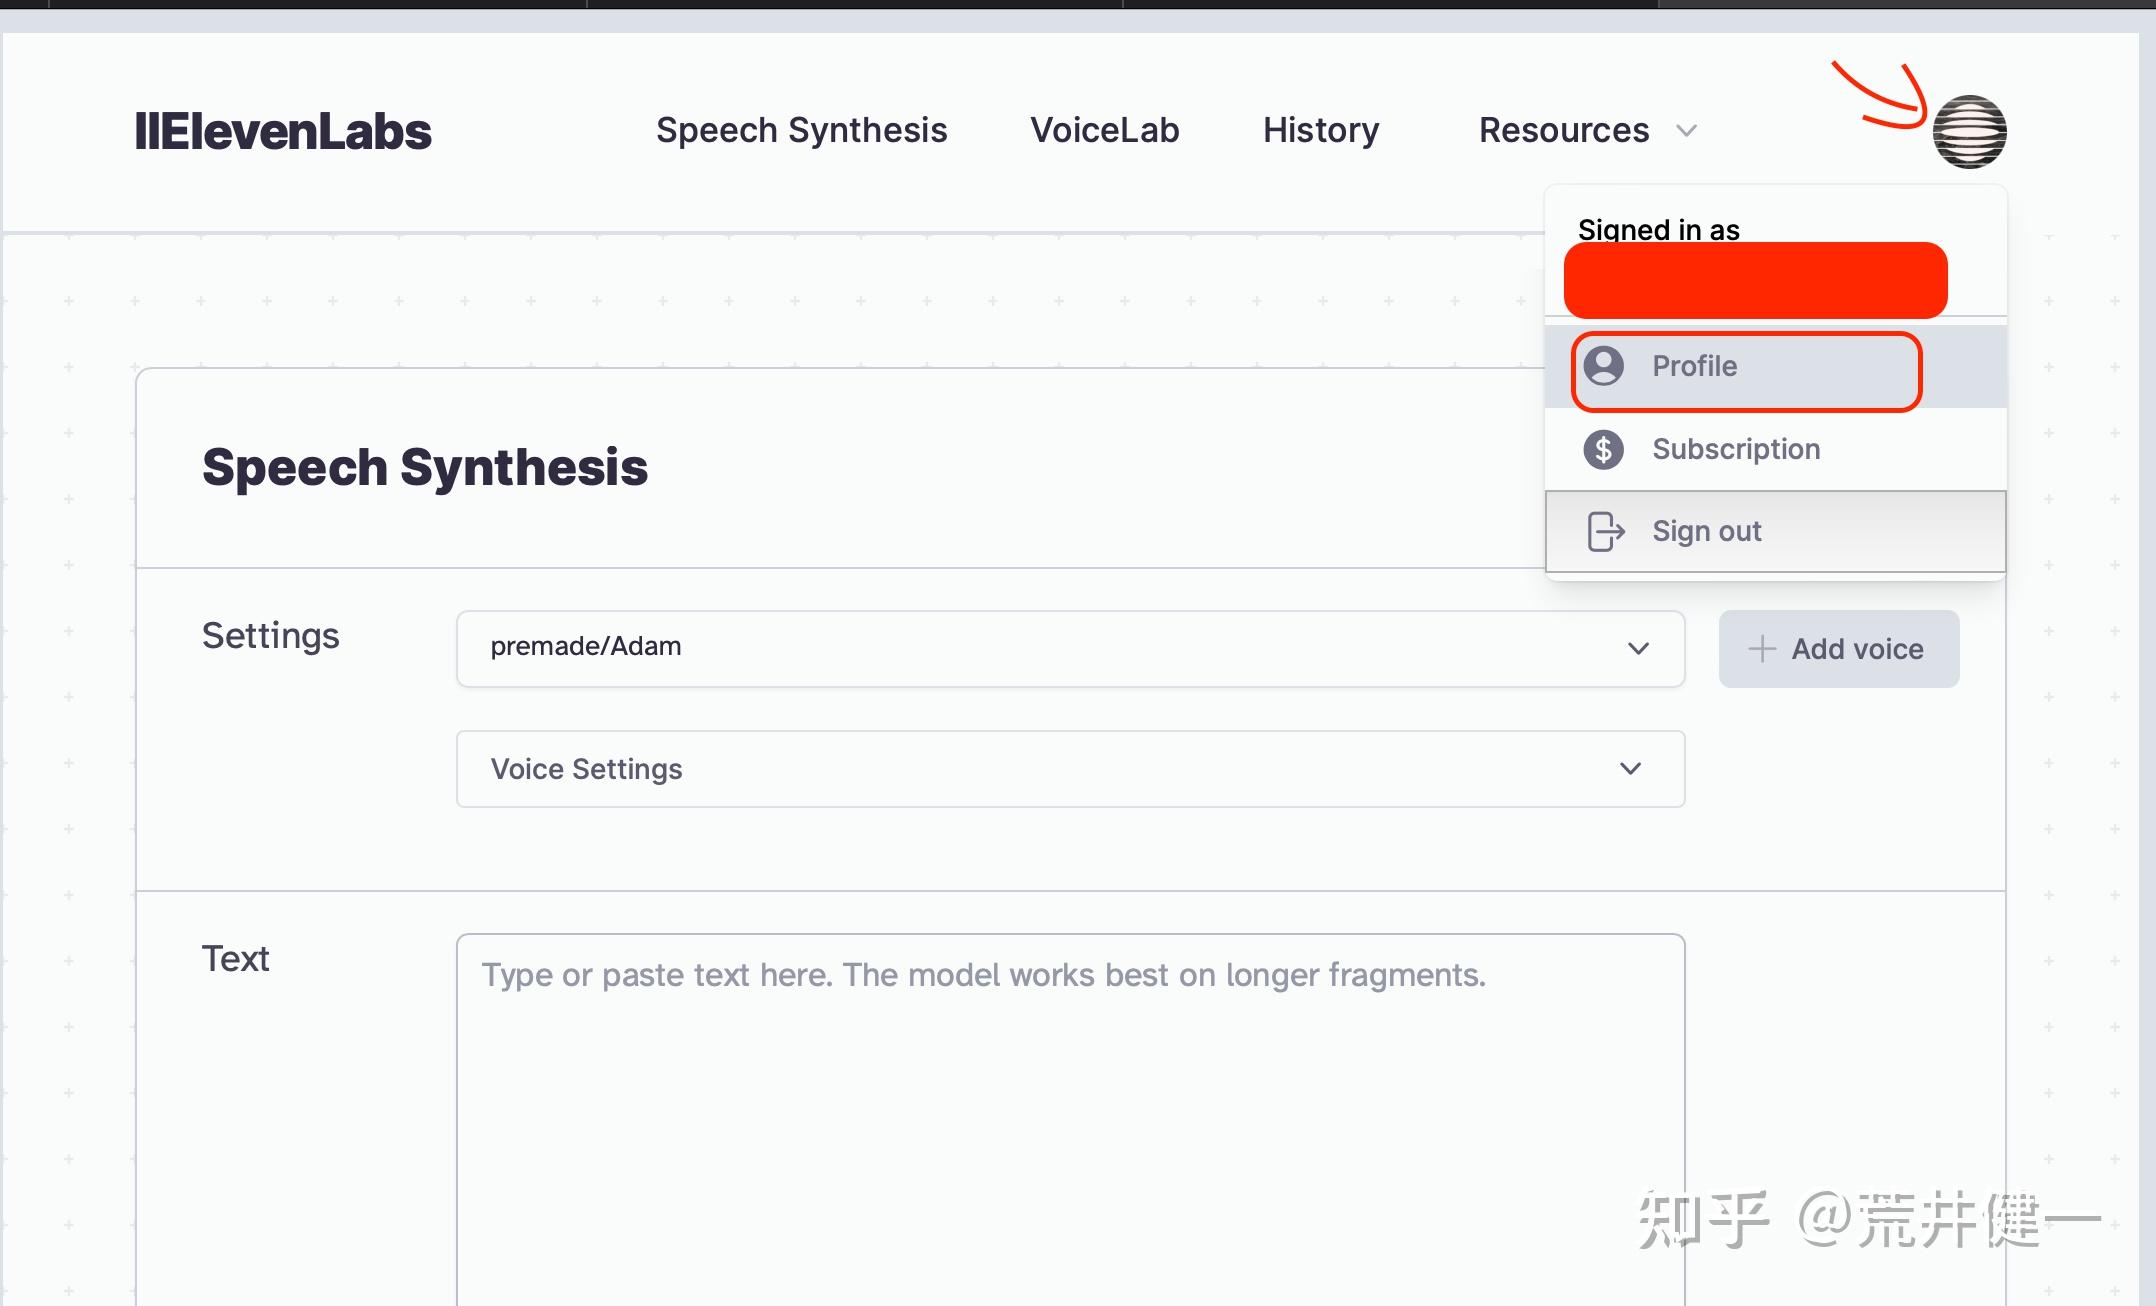
Task: Click the Voice Settings chevron arrow
Action: (x=1630, y=769)
